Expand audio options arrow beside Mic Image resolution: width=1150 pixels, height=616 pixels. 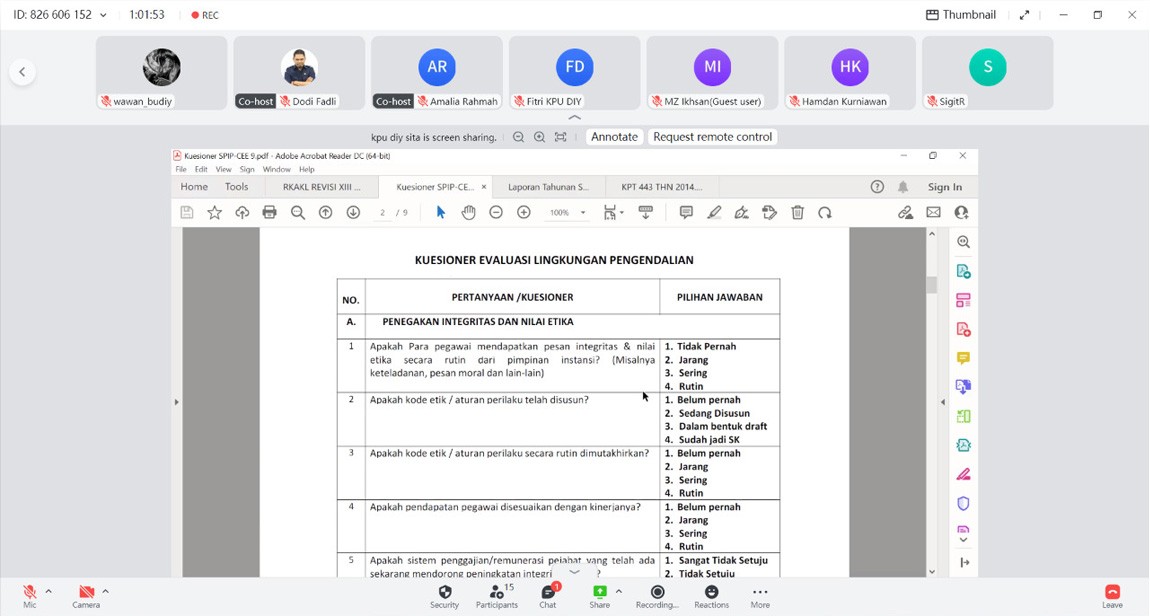click(x=48, y=591)
